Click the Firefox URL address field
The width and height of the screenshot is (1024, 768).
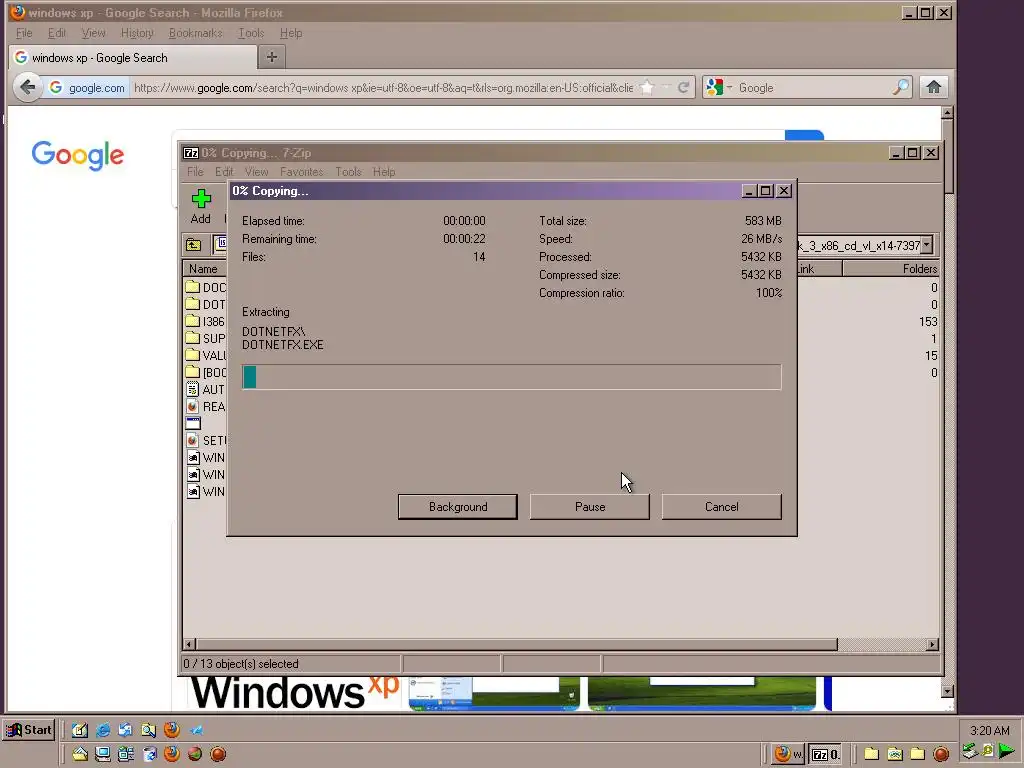point(383,88)
